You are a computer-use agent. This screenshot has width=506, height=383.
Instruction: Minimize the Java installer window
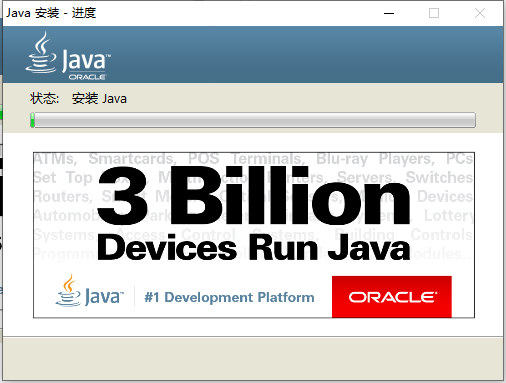389,13
